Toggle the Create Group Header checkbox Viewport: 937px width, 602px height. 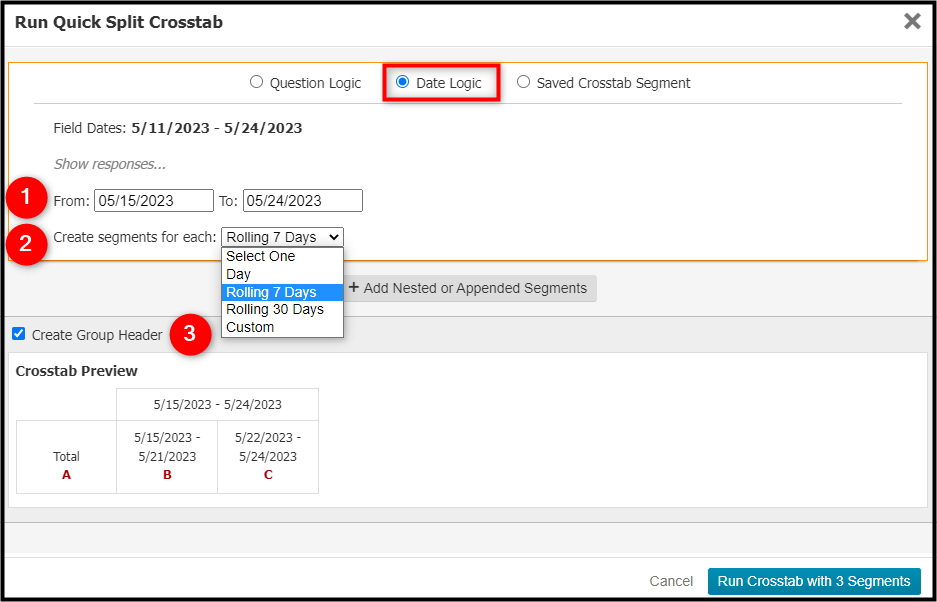coord(19,334)
